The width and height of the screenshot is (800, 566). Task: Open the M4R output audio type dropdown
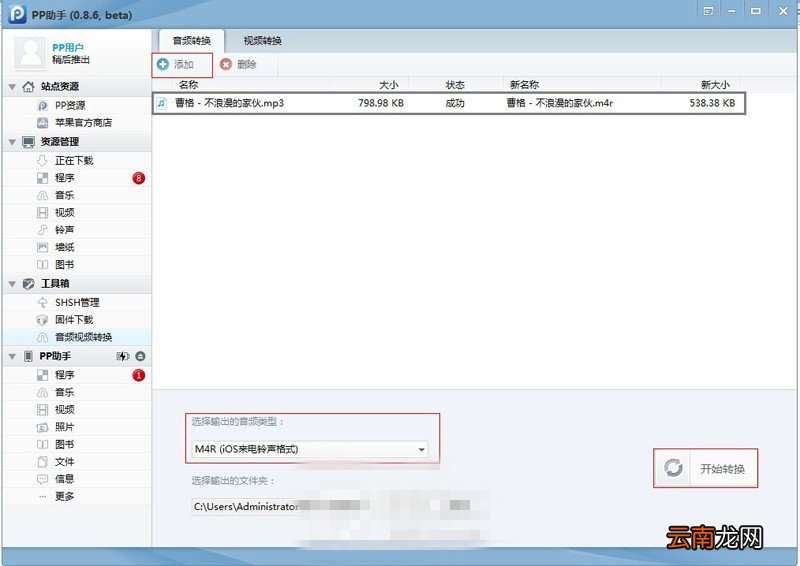point(310,449)
